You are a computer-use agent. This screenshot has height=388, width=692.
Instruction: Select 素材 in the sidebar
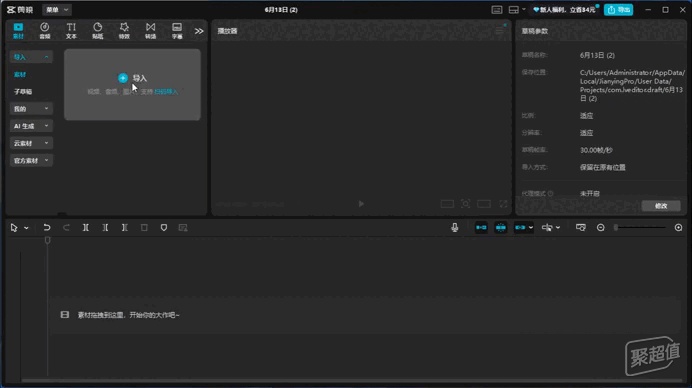click(20, 75)
